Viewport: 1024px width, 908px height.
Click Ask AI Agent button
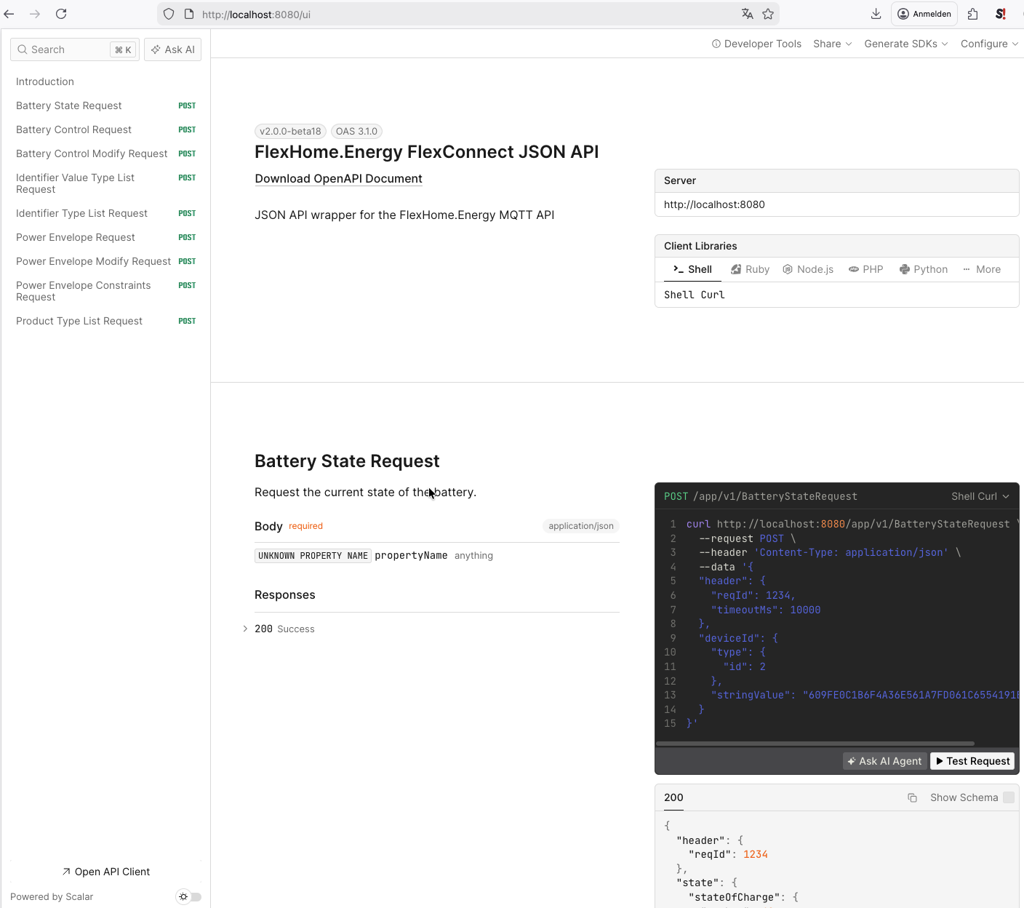pyautogui.click(x=884, y=761)
